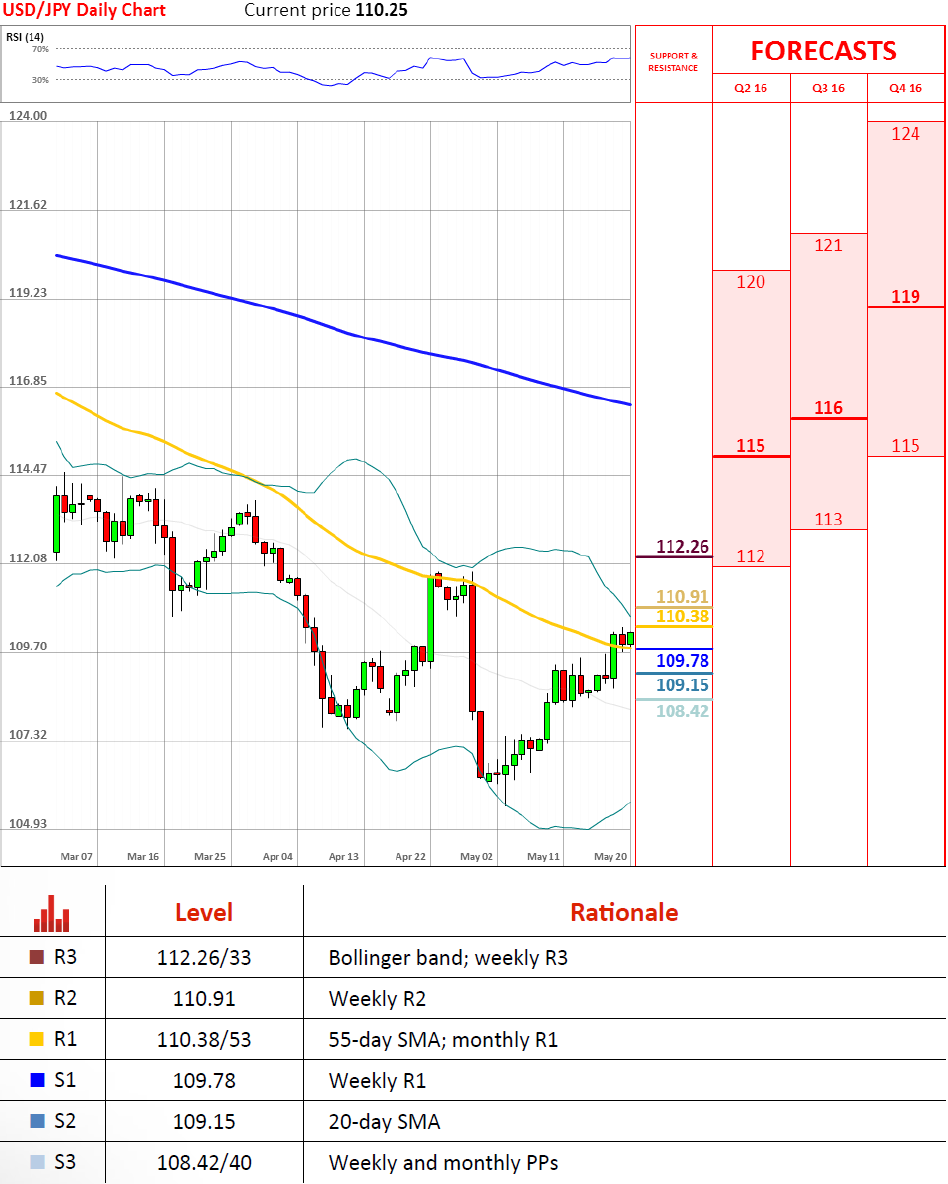Click the R2 level value '110.91' in table

(x=204, y=998)
